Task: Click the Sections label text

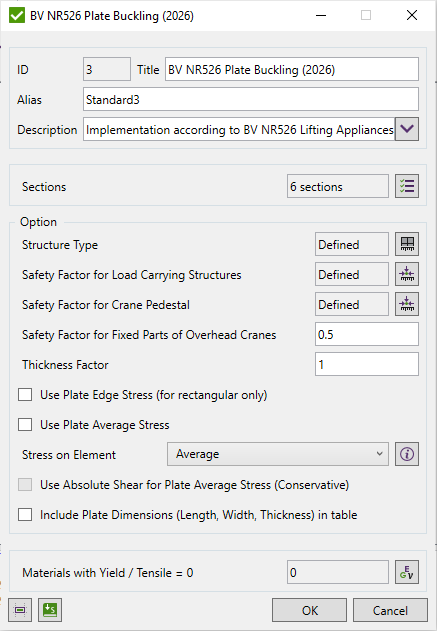Action: pos(44,187)
